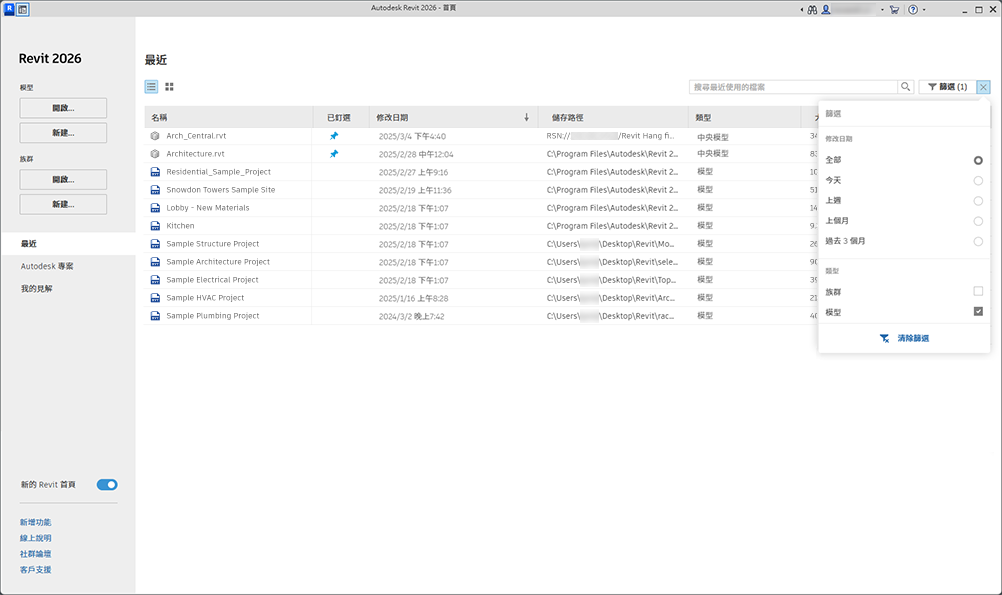1002x595 pixels.
Task: Click the sort arrow in 修改日期 column
Action: pos(527,117)
